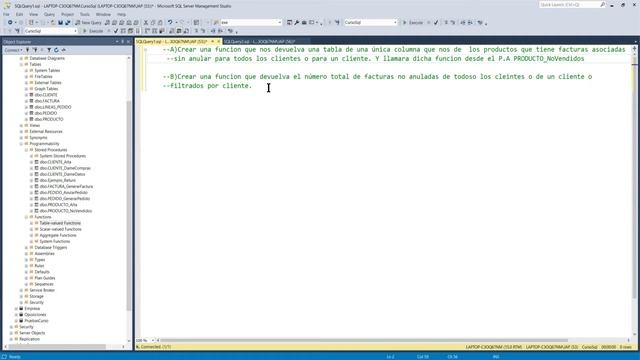Viewport: 640px width, 360px height.
Task: Open the Window menu
Action: tap(103, 14)
